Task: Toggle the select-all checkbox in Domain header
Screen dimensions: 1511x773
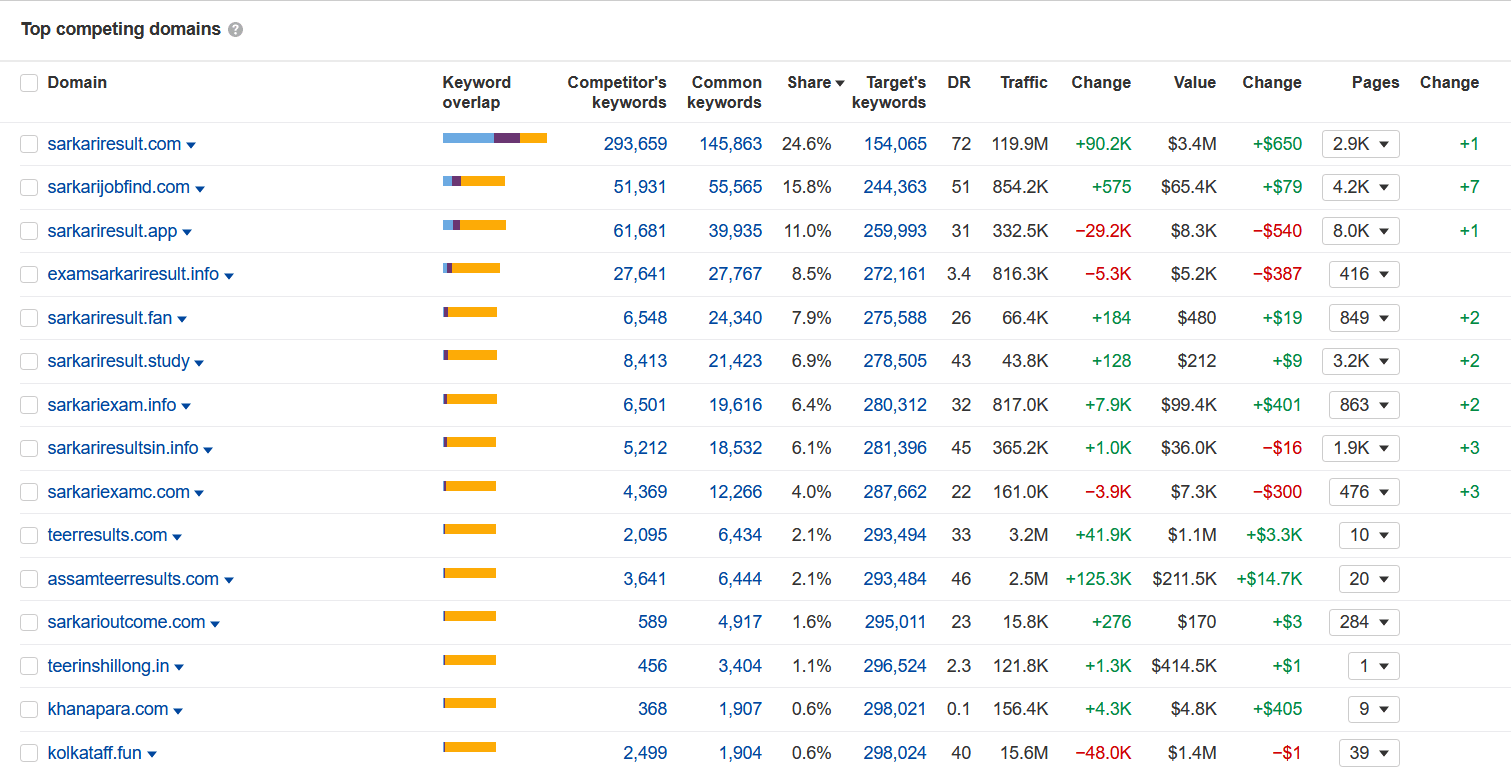Action: tap(29, 83)
